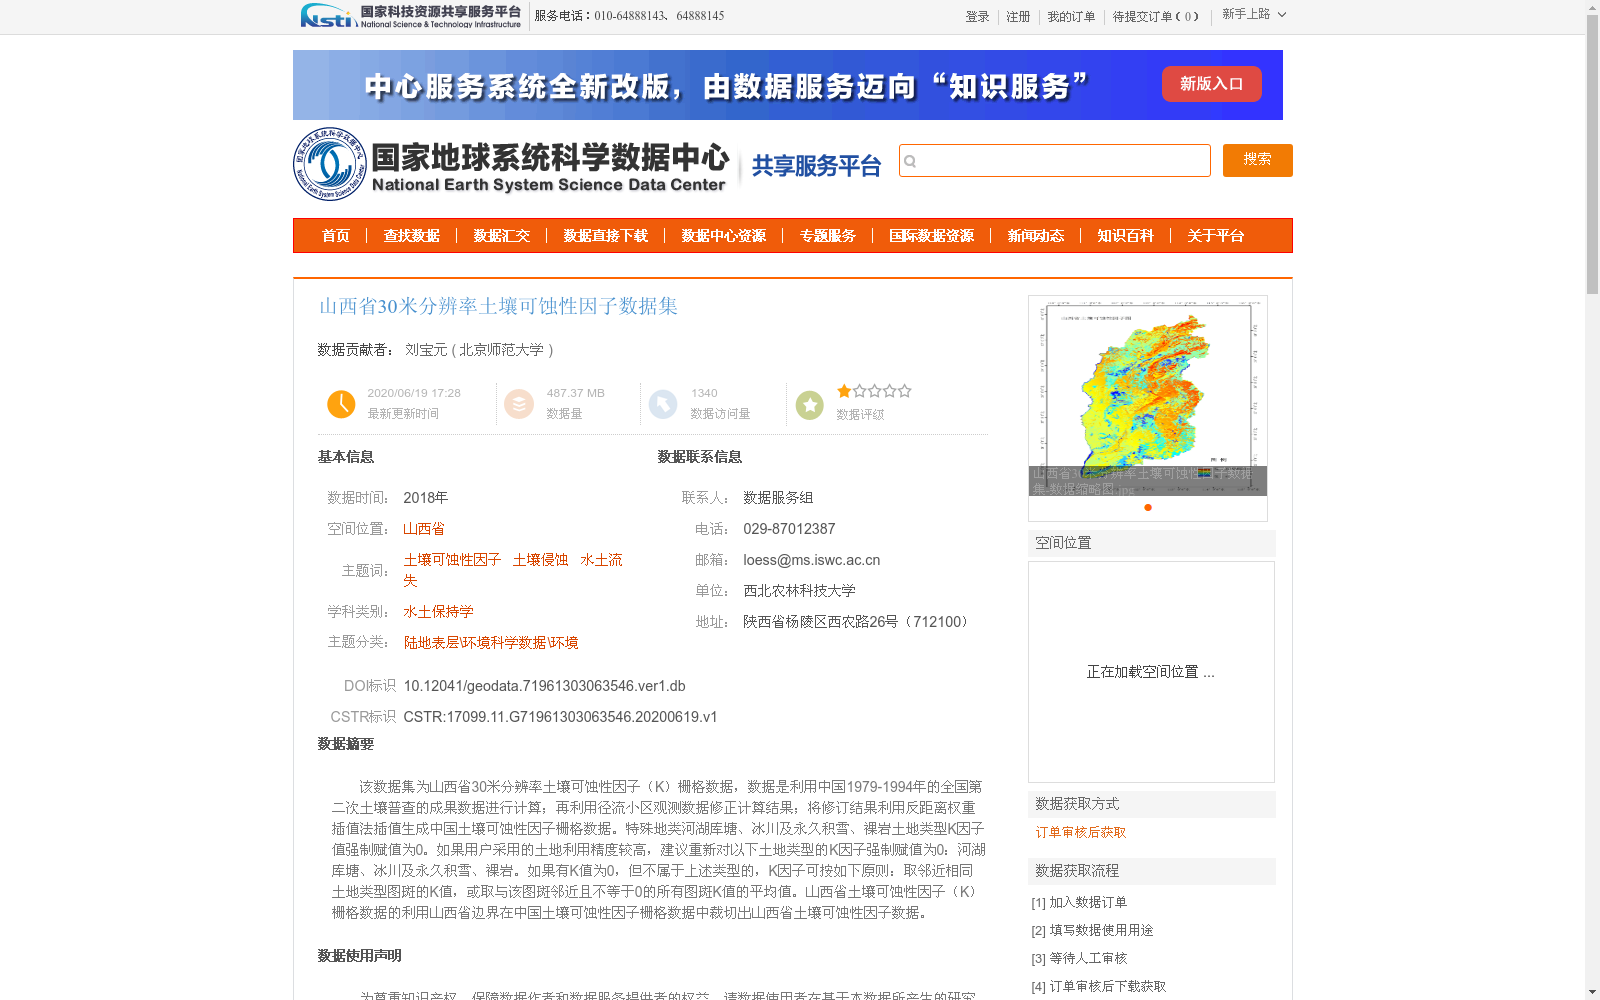Click the 西北农林科技大学 organization text
Image resolution: width=1600 pixels, height=1000 pixels.
coord(799,591)
